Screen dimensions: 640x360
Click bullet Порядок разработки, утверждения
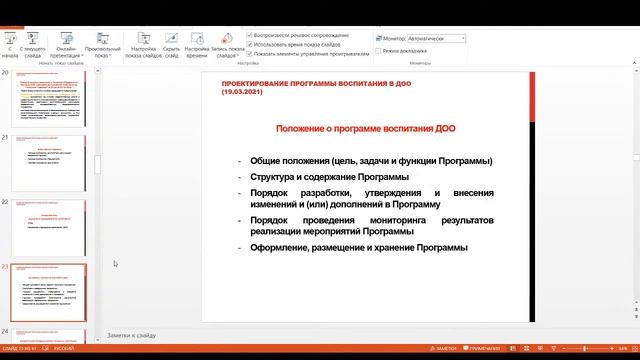click(372, 198)
